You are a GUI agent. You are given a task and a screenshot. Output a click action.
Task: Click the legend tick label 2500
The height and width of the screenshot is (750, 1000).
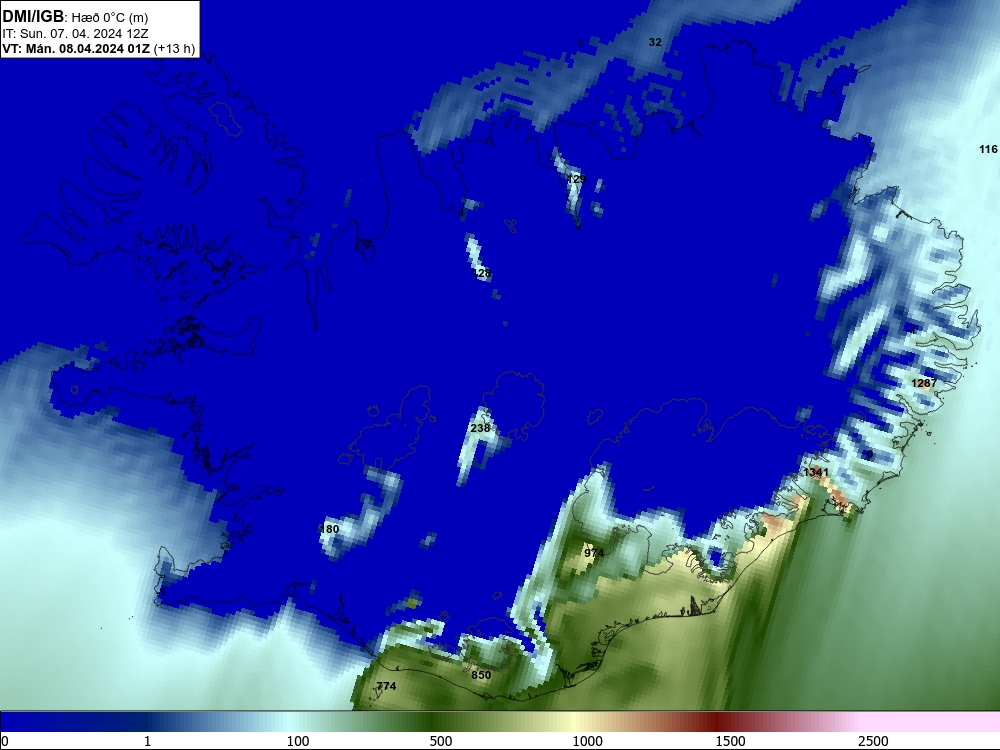(x=873, y=741)
